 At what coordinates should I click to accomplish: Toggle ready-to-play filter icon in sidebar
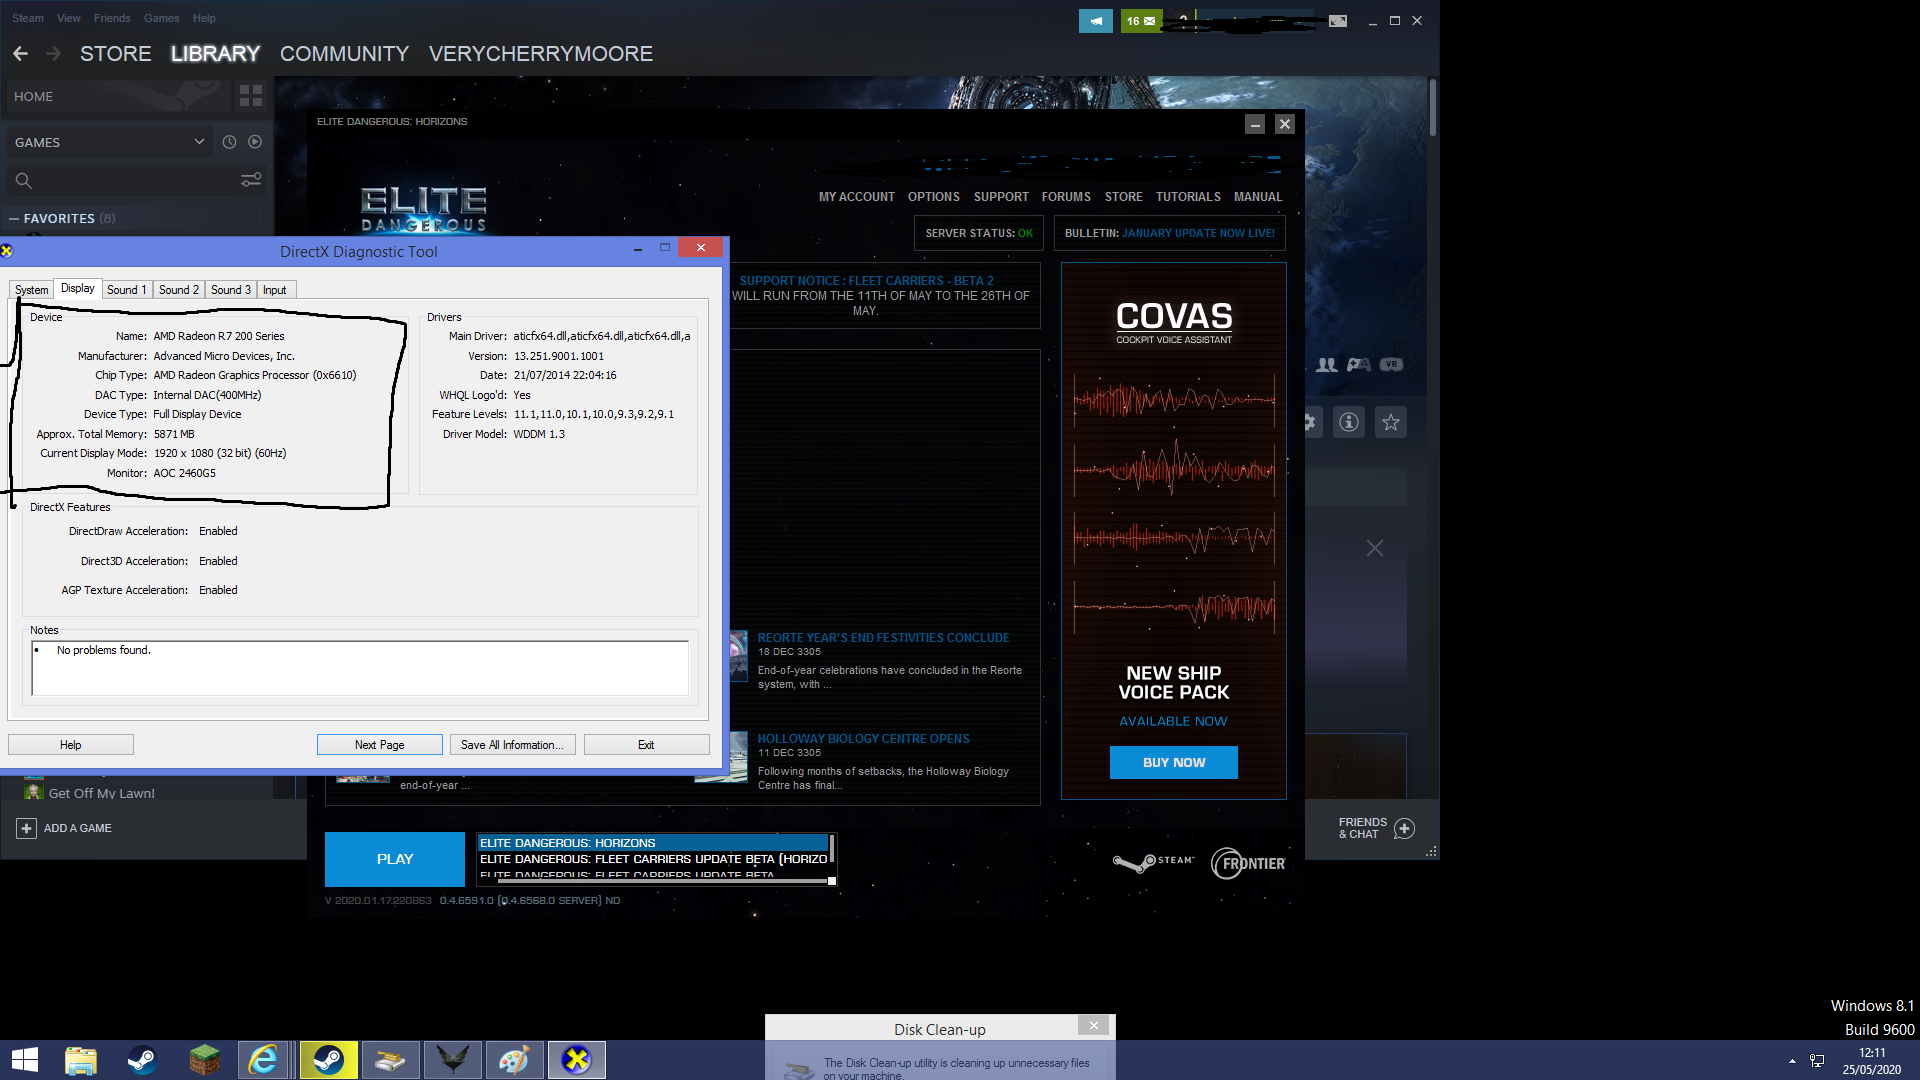(x=255, y=142)
